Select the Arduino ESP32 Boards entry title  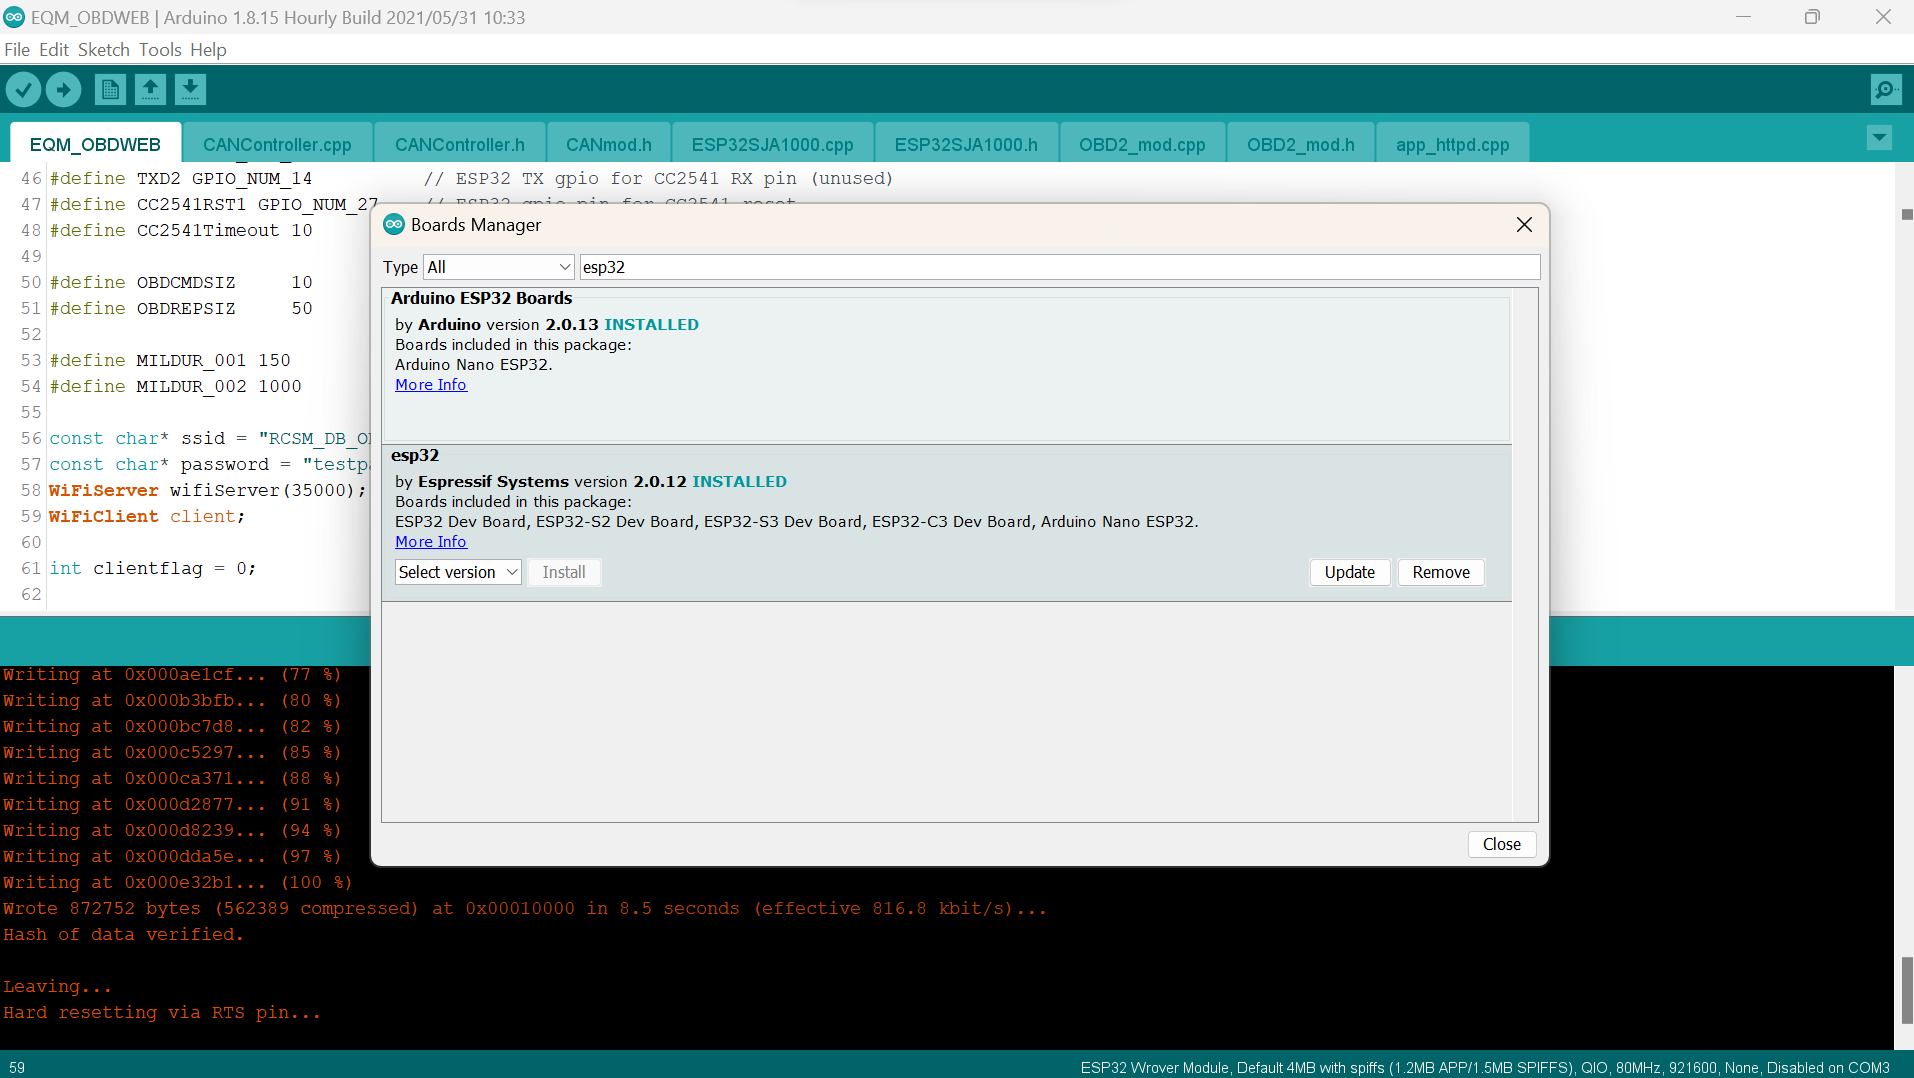pos(481,298)
